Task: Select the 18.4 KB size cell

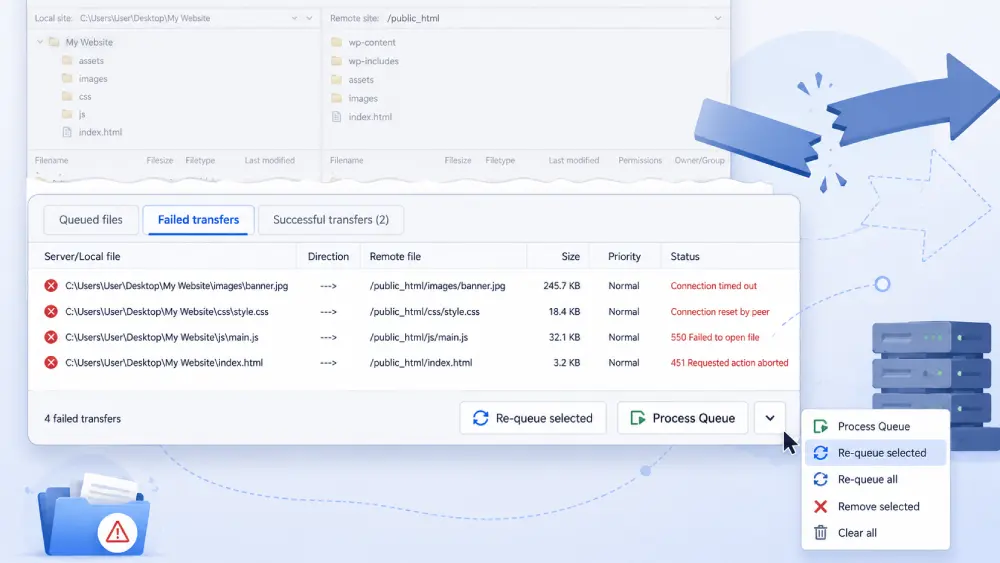Action: (564, 312)
